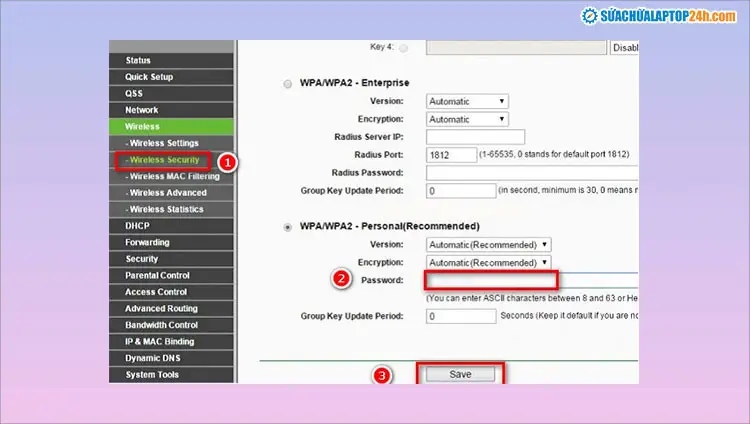Viewport: 750px width, 424px height.
Task: Open Wireless Settings submenu
Action: tap(171, 143)
